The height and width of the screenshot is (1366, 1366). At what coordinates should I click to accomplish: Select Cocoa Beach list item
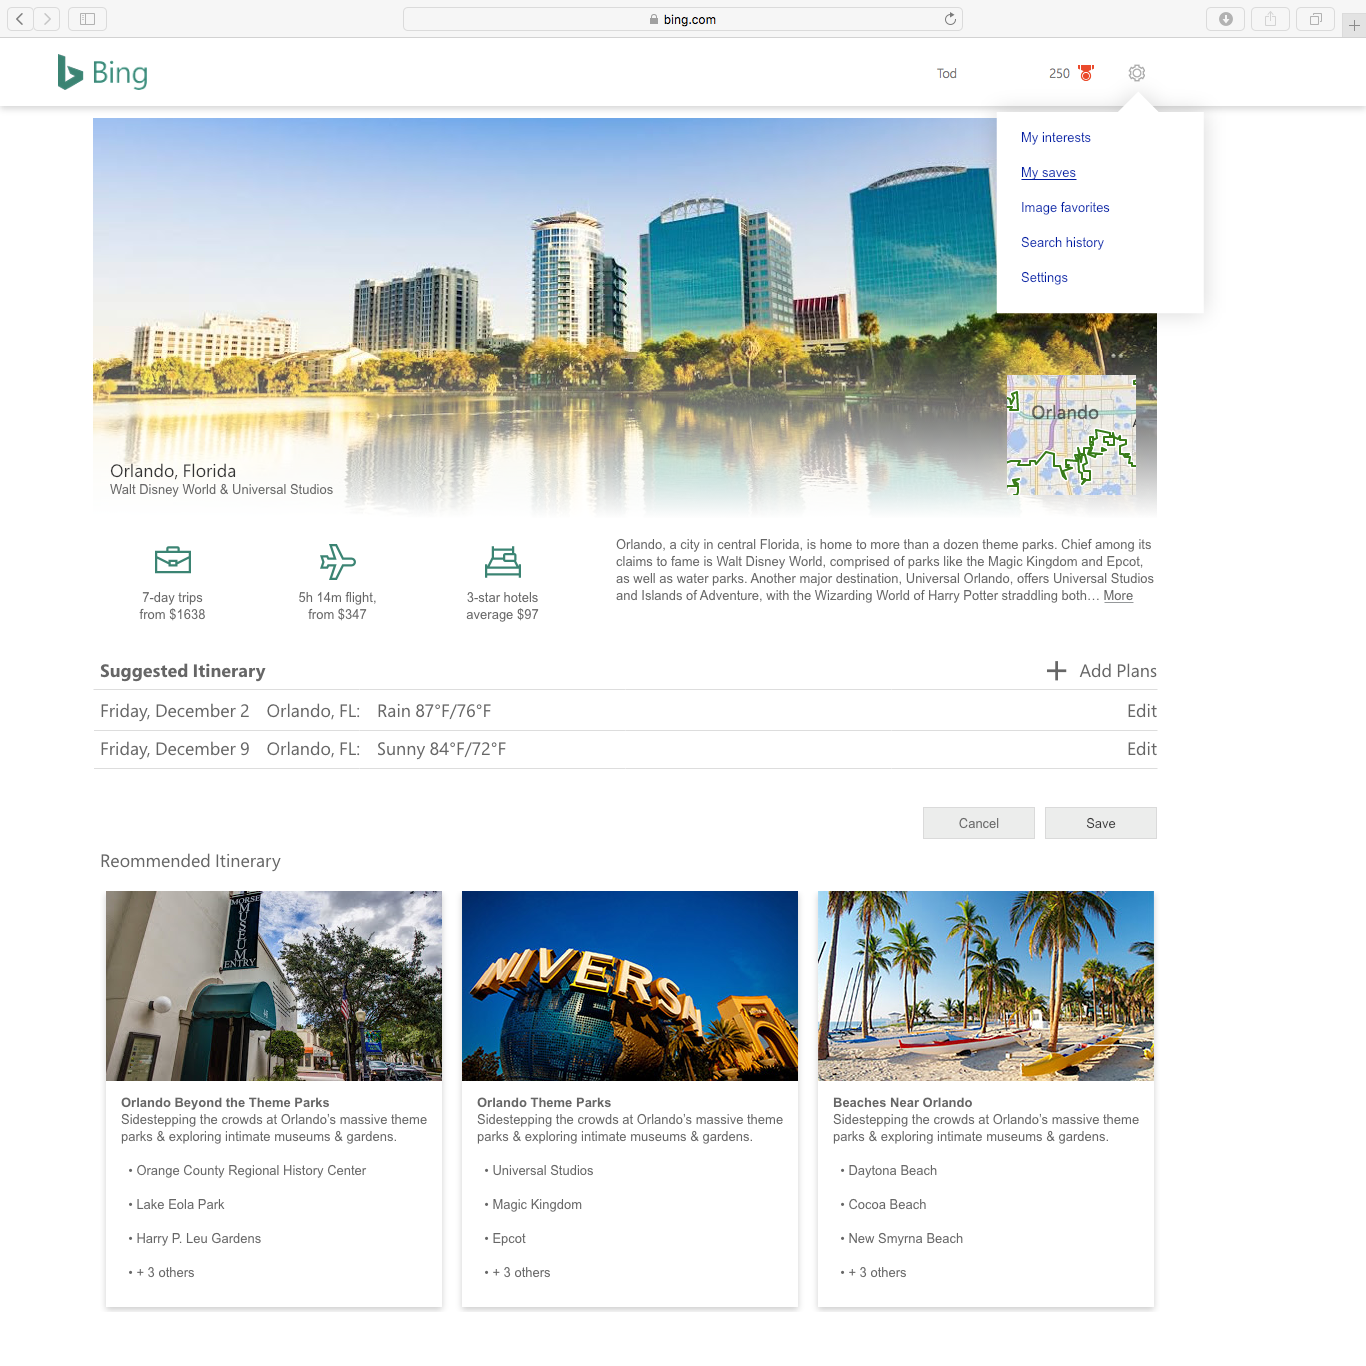tap(887, 1205)
